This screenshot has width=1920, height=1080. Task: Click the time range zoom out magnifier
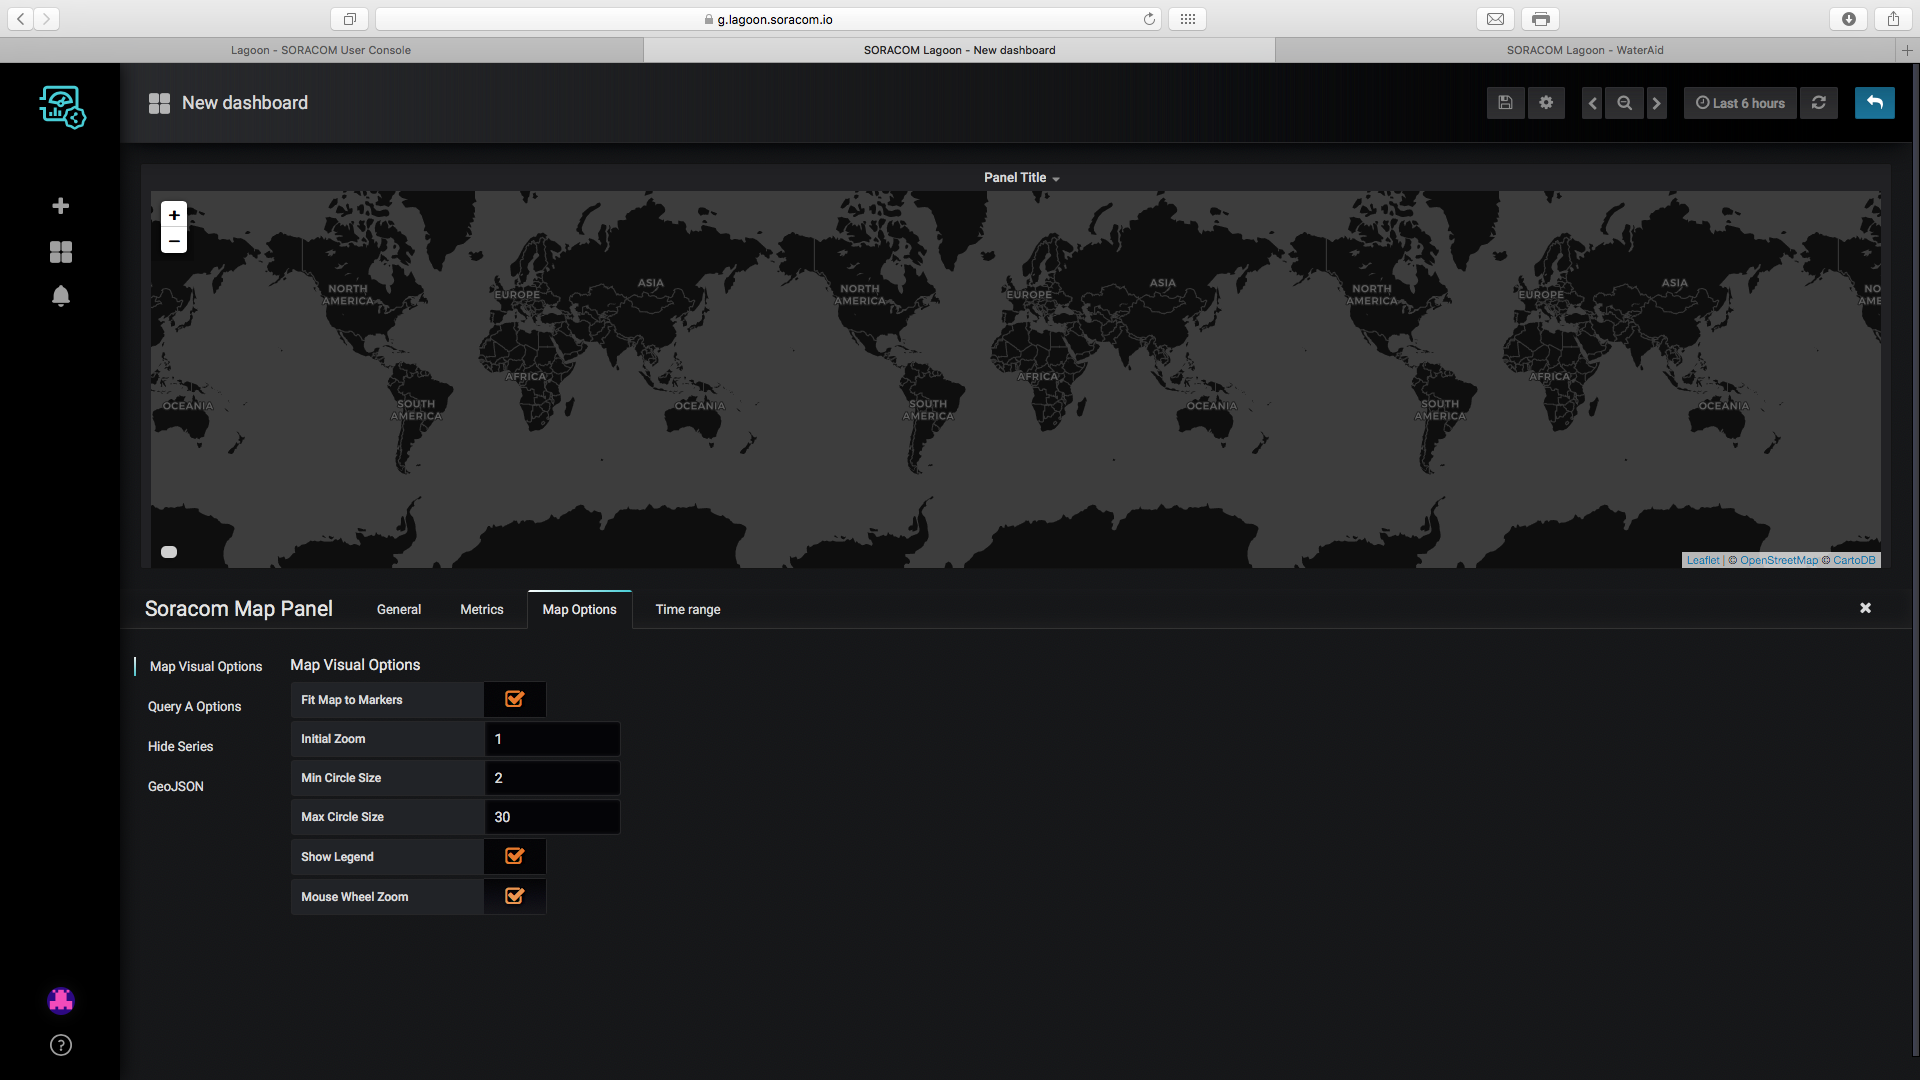point(1624,103)
